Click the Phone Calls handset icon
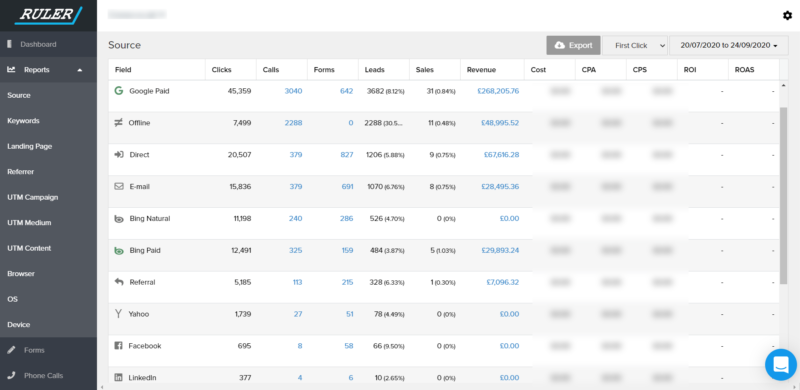The image size is (800, 390). coord(11,376)
